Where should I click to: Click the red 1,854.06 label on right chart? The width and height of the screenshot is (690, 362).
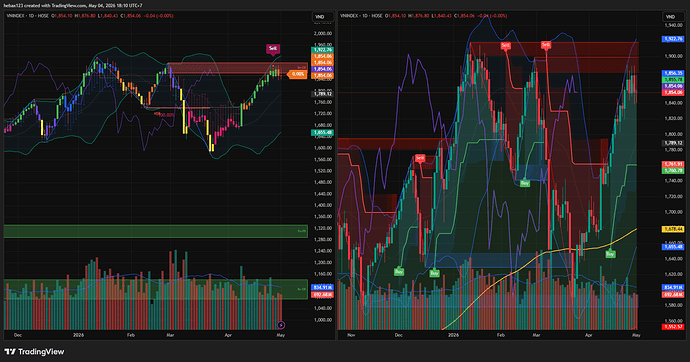click(x=673, y=92)
